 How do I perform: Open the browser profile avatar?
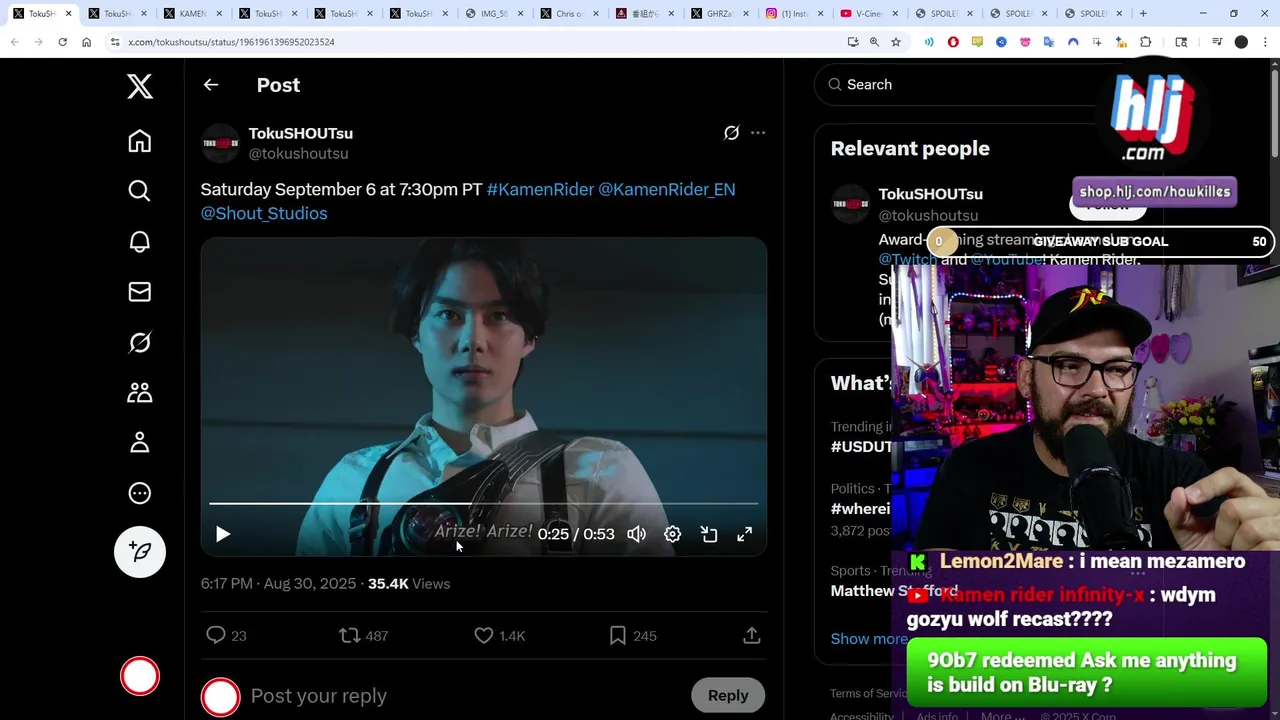tap(1241, 42)
